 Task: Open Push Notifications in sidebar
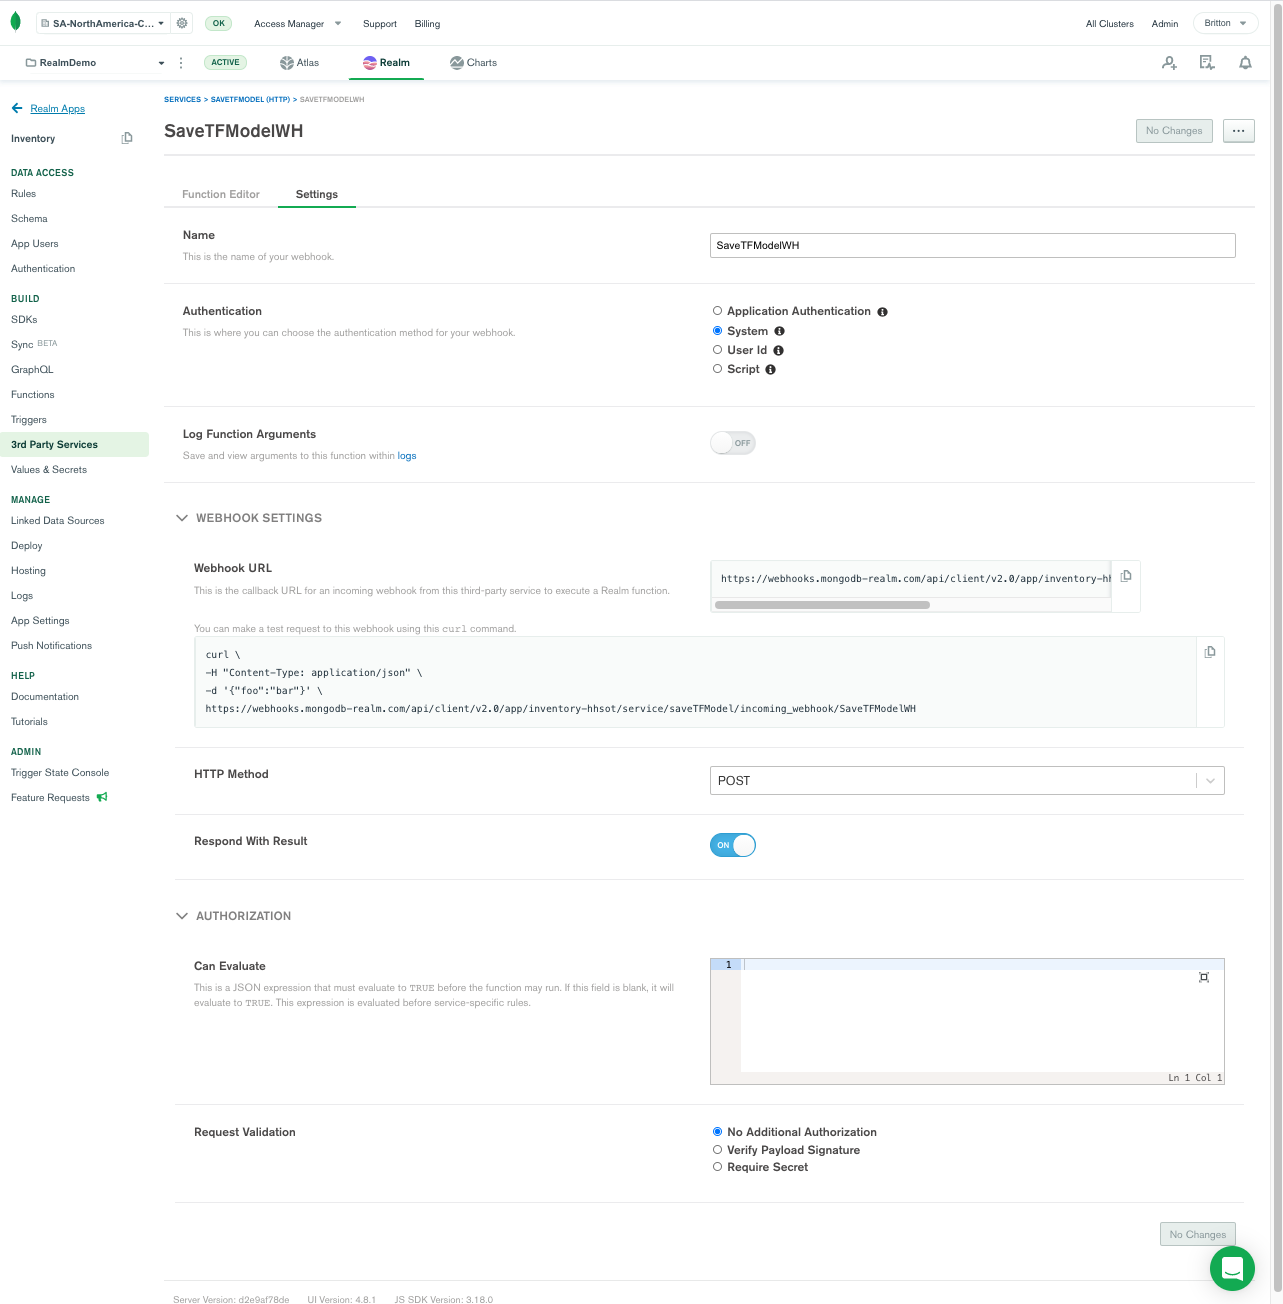(51, 645)
